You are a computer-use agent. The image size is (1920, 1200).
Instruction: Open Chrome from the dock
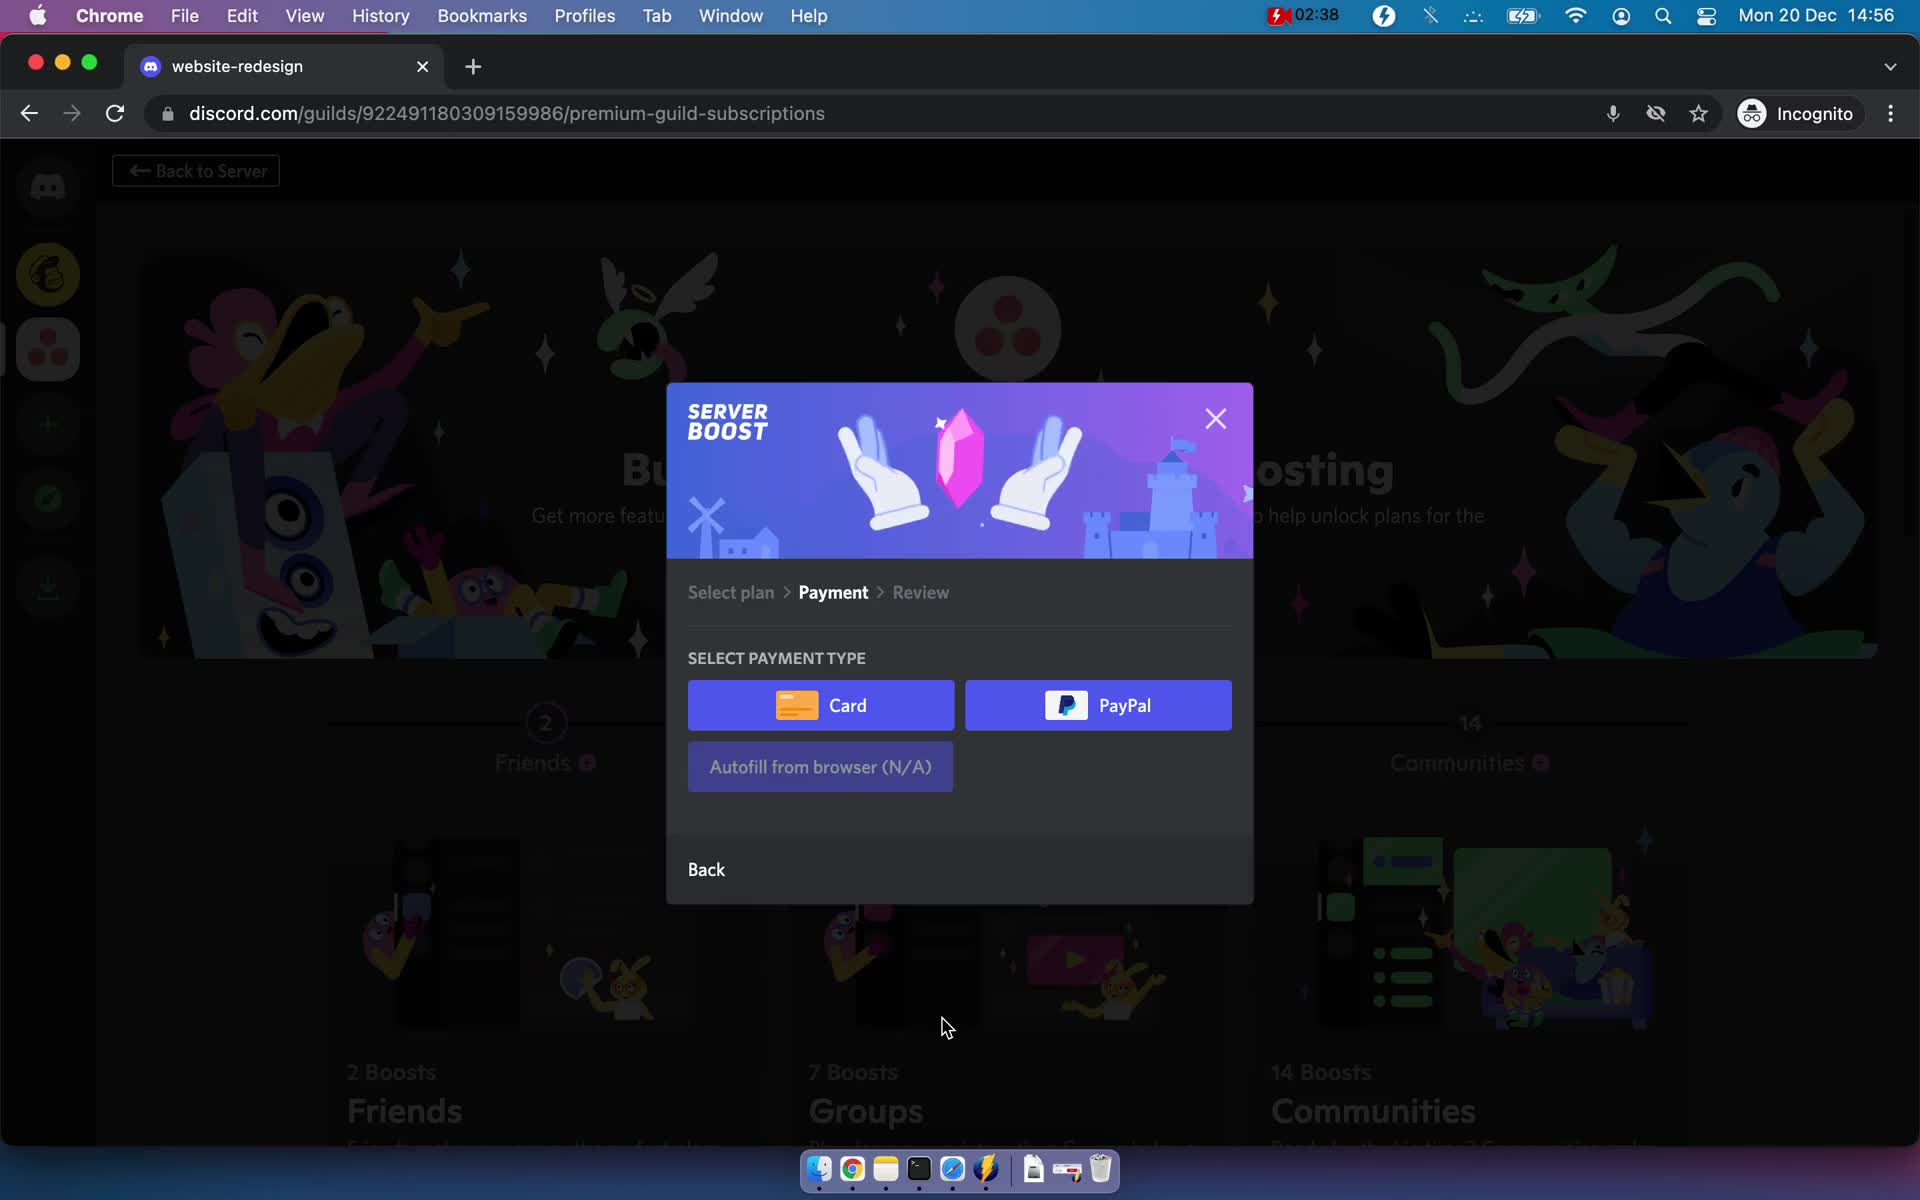(852, 1169)
